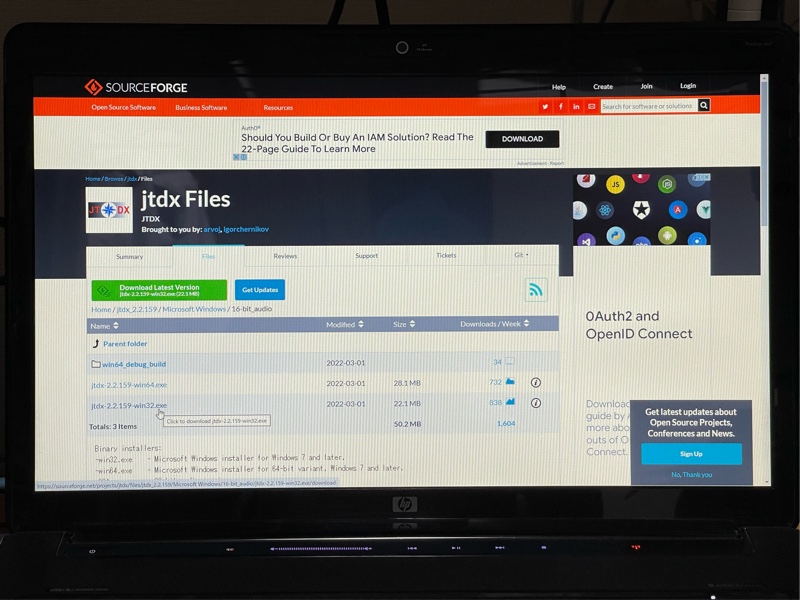Open the win64_debug_build folder
The width and height of the screenshot is (800, 600).
(x=134, y=364)
